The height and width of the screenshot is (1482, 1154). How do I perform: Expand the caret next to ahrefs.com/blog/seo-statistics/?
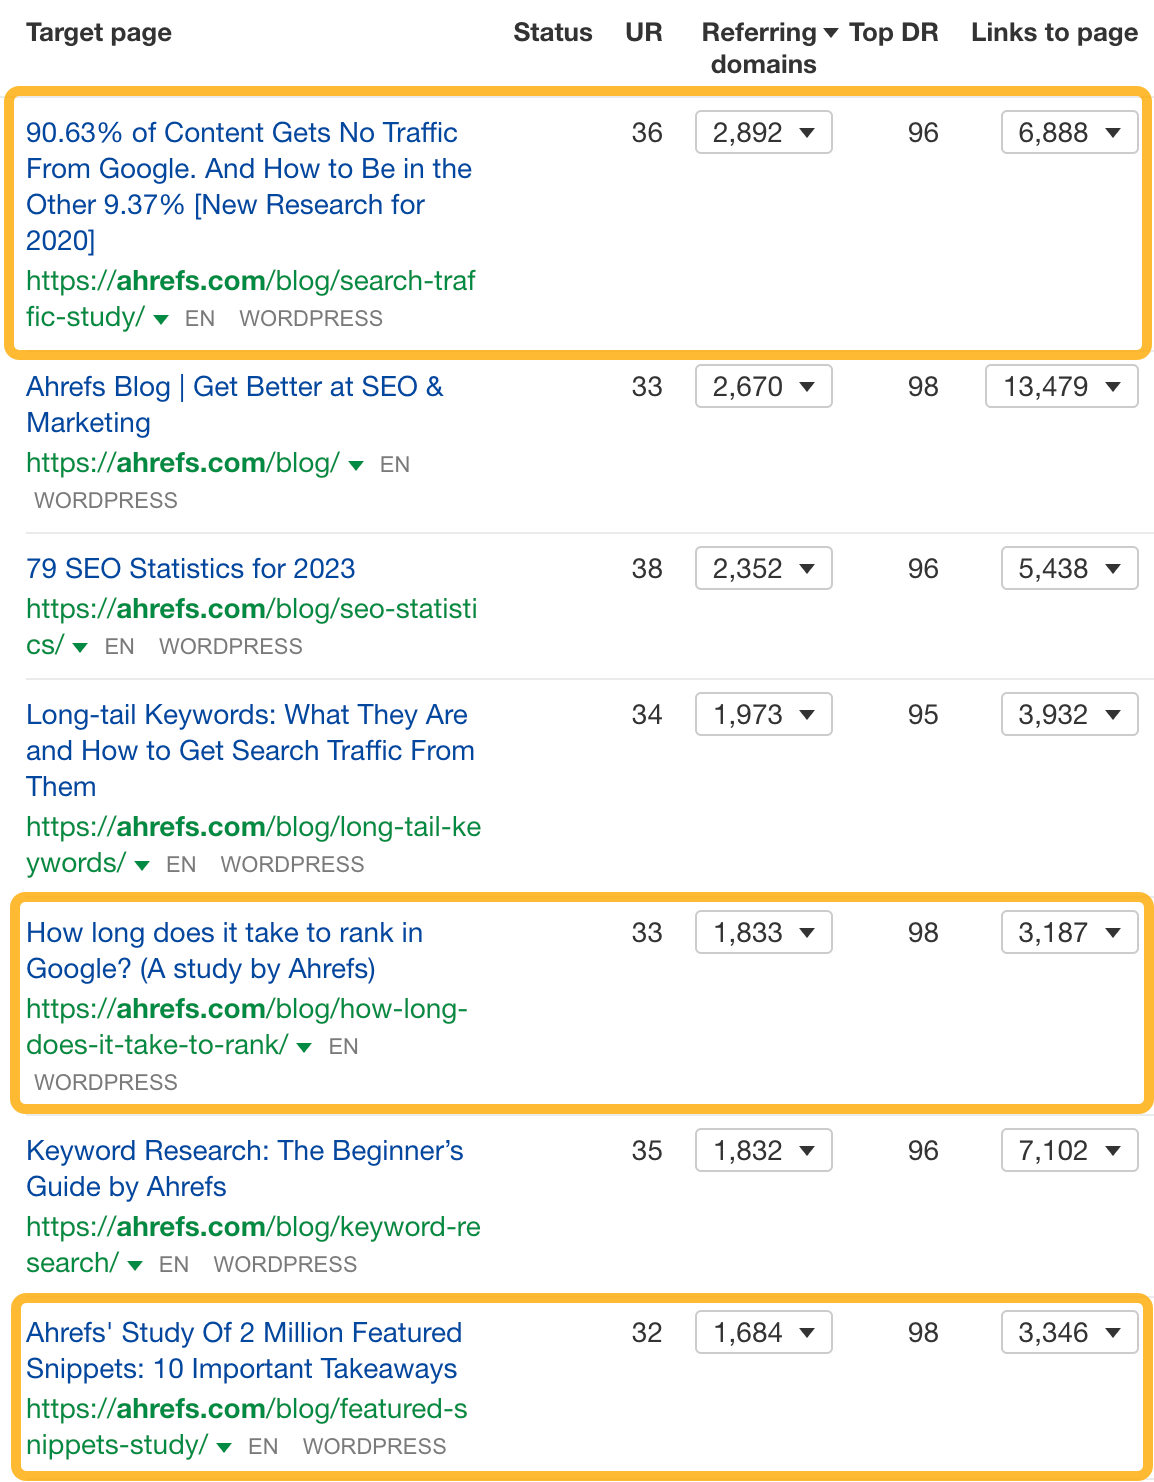coord(80,647)
